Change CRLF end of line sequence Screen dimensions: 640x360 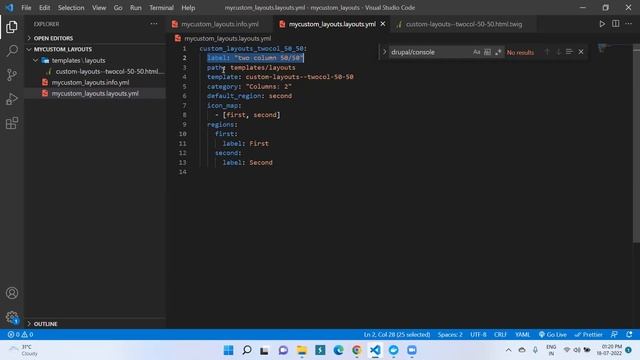[500, 334]
